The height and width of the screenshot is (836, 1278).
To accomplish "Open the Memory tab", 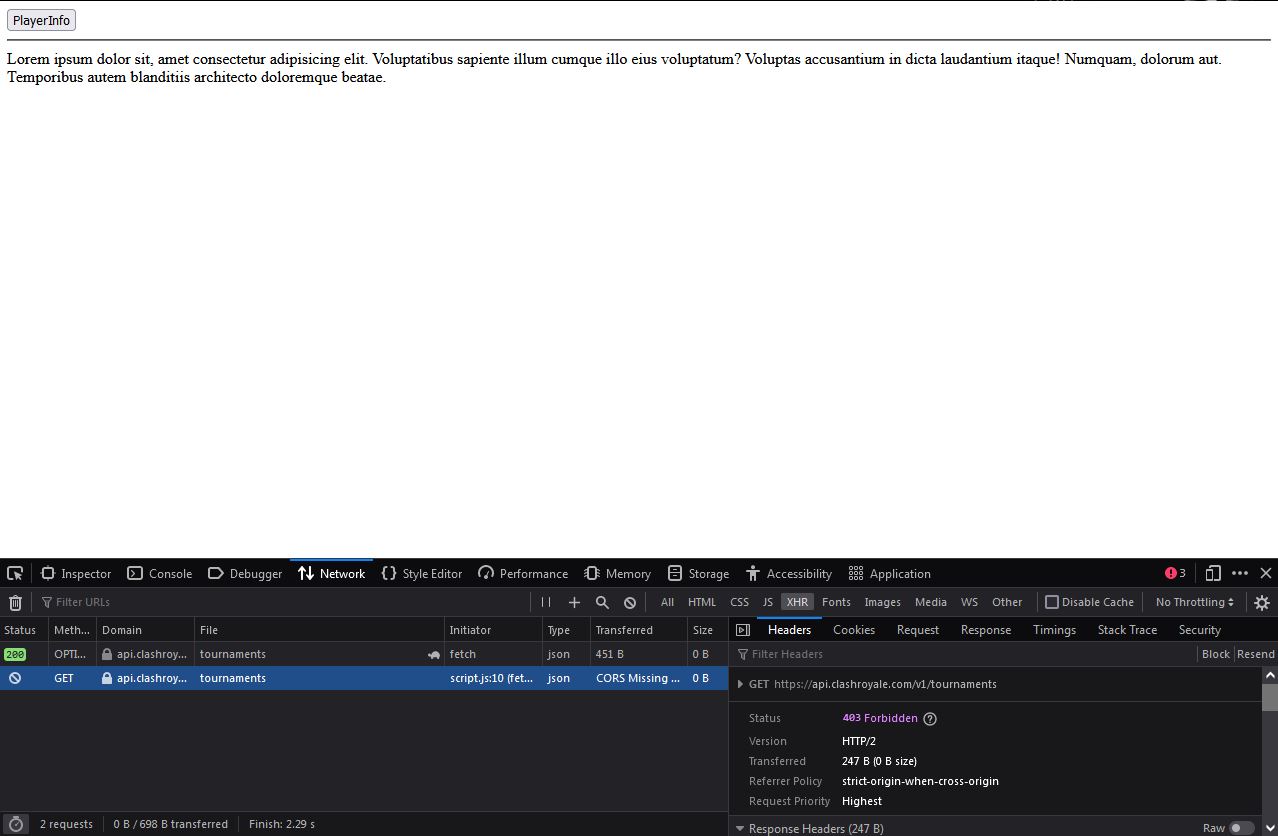I will (617, 573).
